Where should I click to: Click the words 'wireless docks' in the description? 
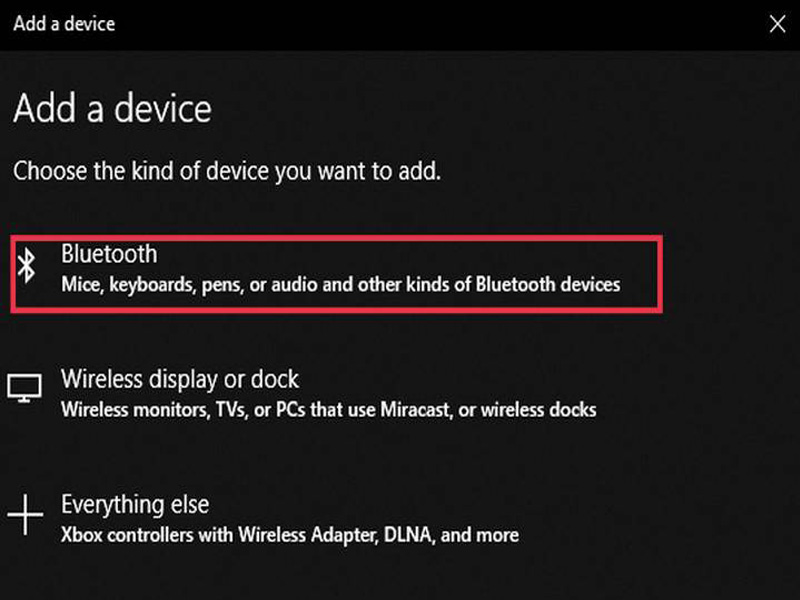coord(539,410)
